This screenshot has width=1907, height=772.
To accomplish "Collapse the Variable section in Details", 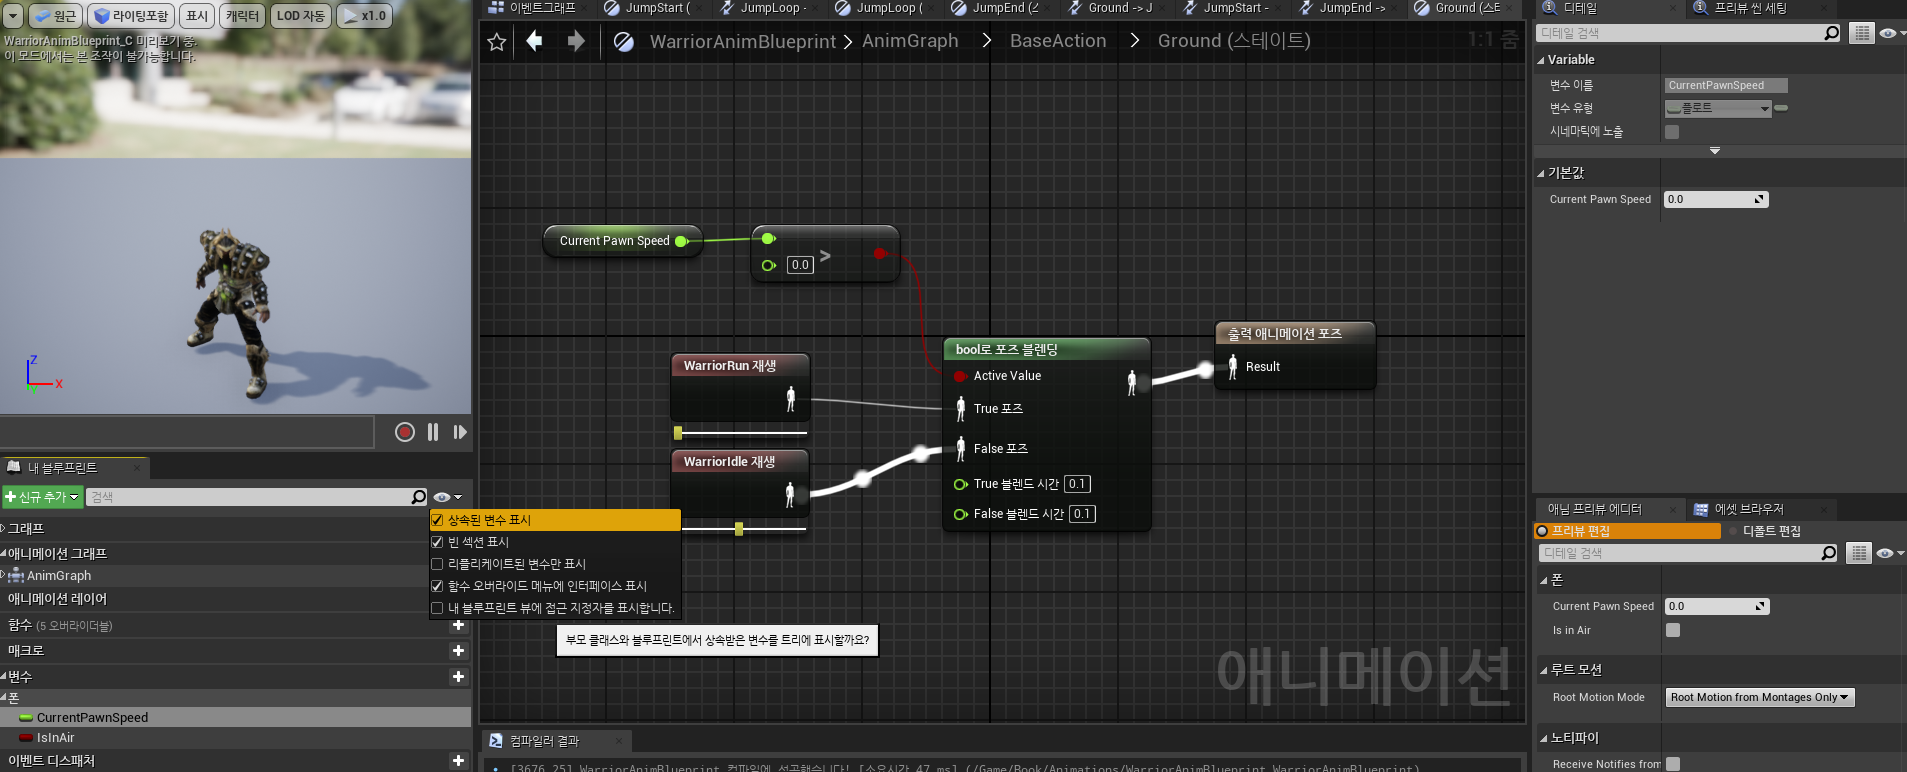I will [x=1541, y=60].
